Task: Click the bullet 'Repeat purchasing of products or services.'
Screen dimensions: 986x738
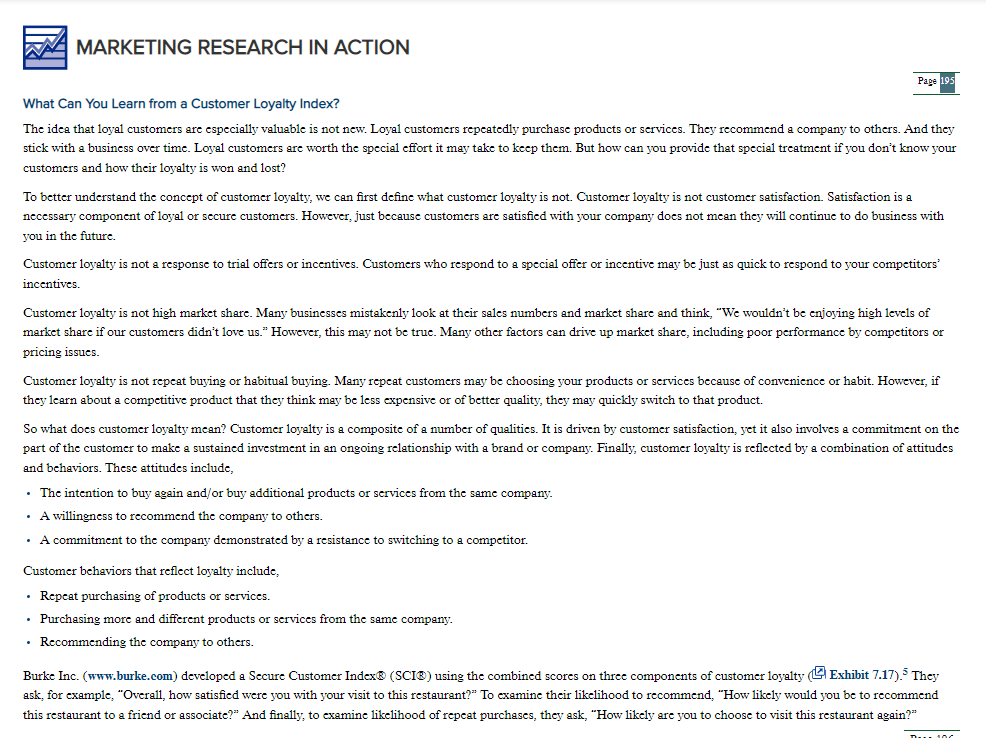Action: click(155, 596)
